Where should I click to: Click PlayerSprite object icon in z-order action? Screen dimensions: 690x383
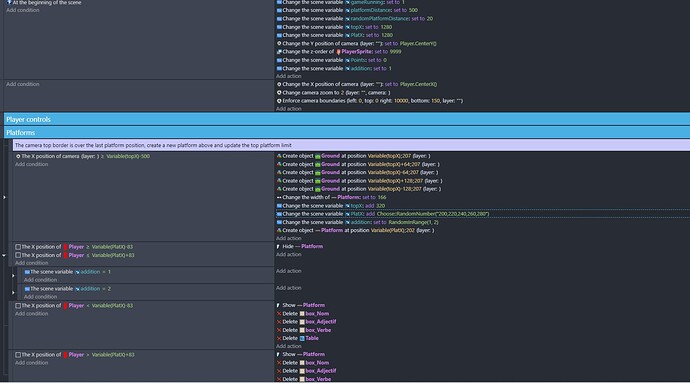coord(338,52)
